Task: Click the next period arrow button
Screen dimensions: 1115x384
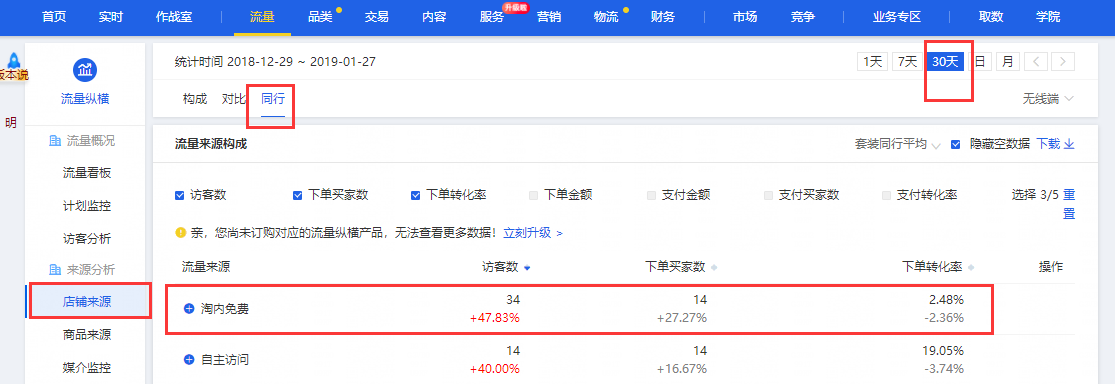Action: [1063, 62]
